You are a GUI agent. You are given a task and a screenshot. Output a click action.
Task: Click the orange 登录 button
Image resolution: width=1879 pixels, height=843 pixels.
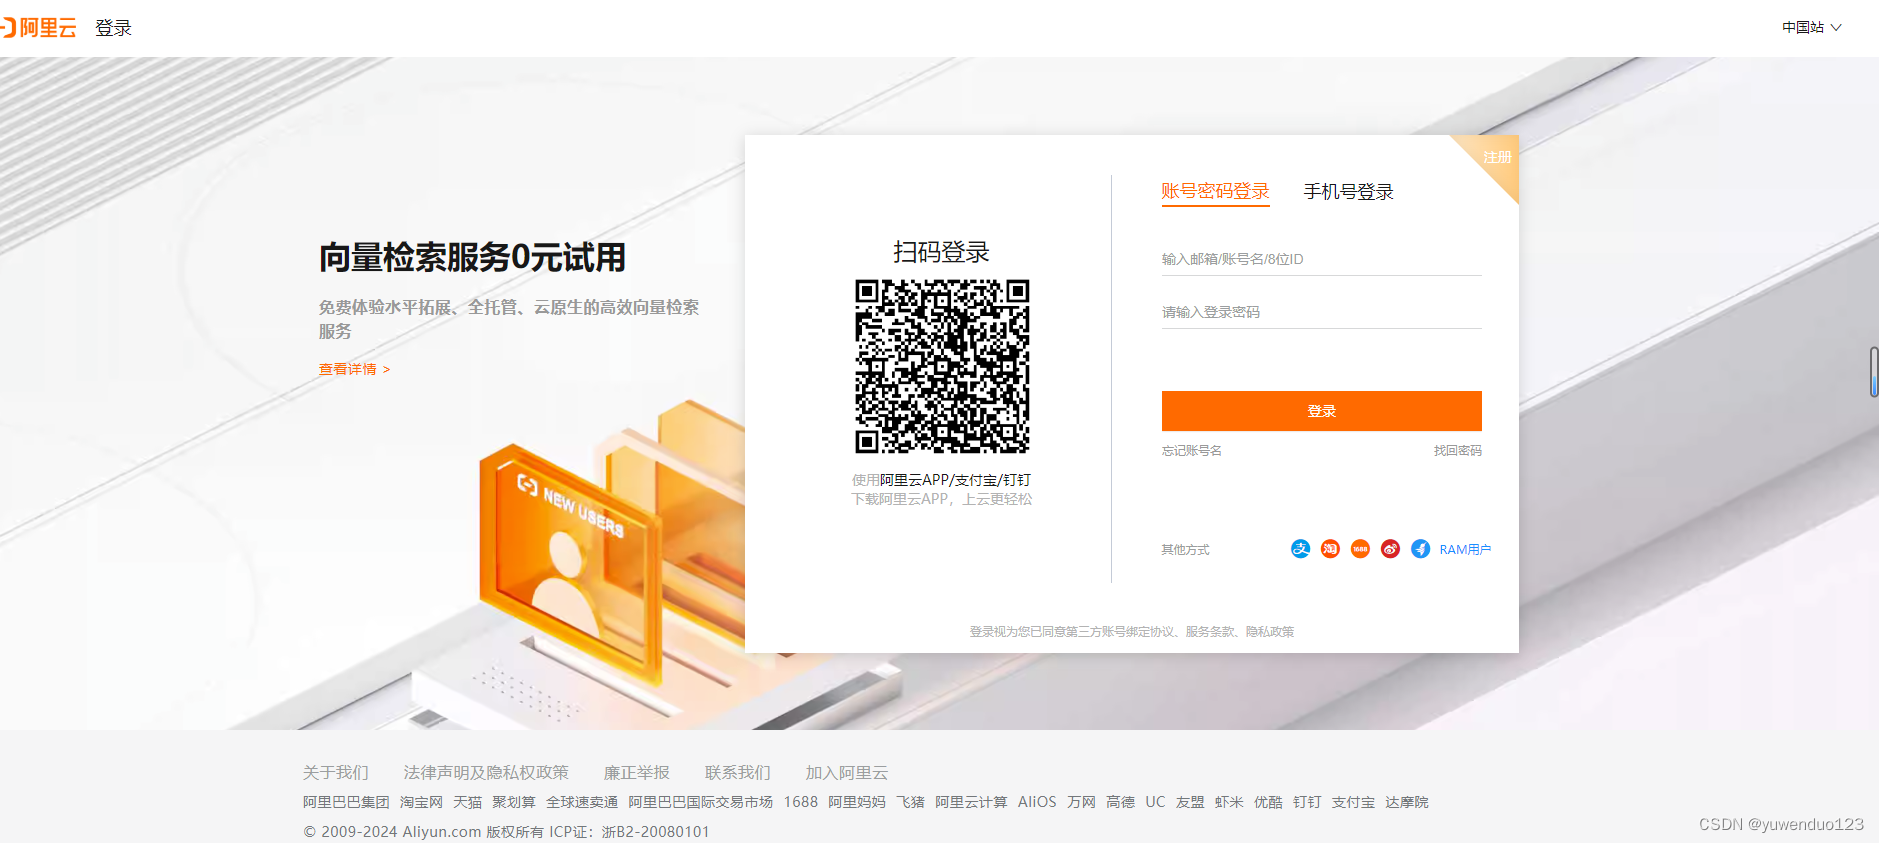coord(1321,411)
